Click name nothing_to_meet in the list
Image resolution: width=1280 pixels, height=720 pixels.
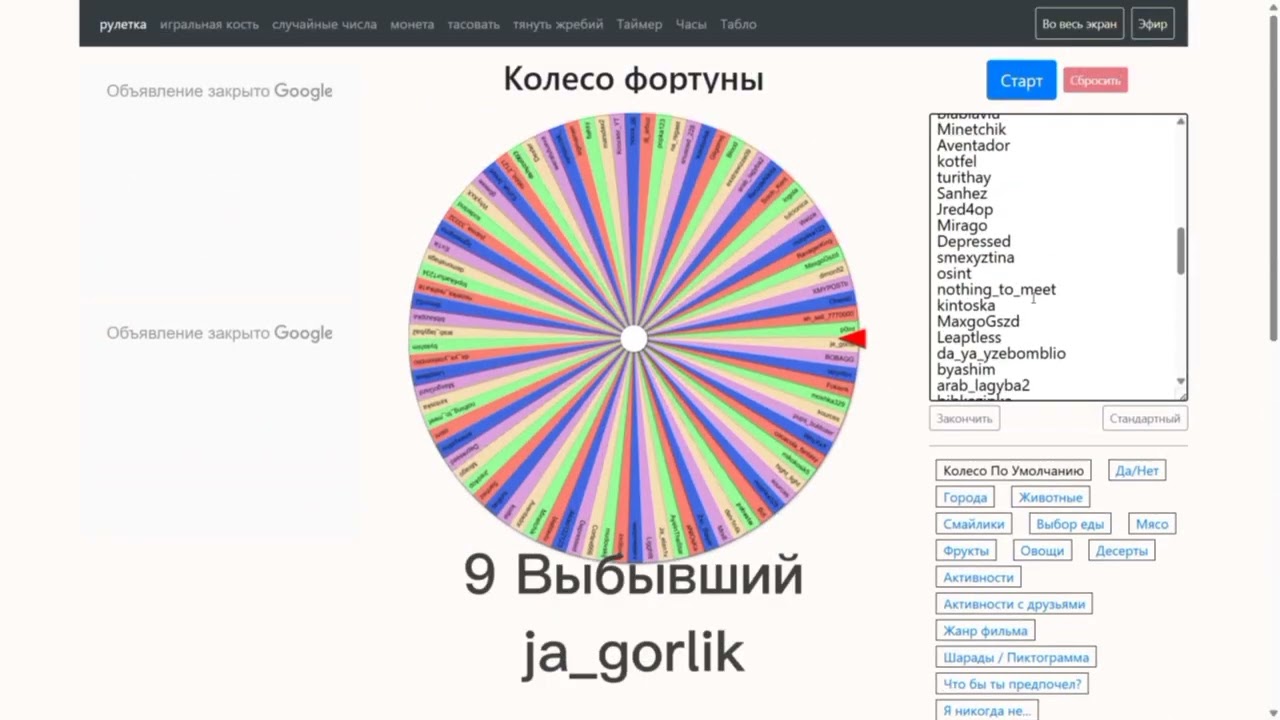(x=996, y=289)
